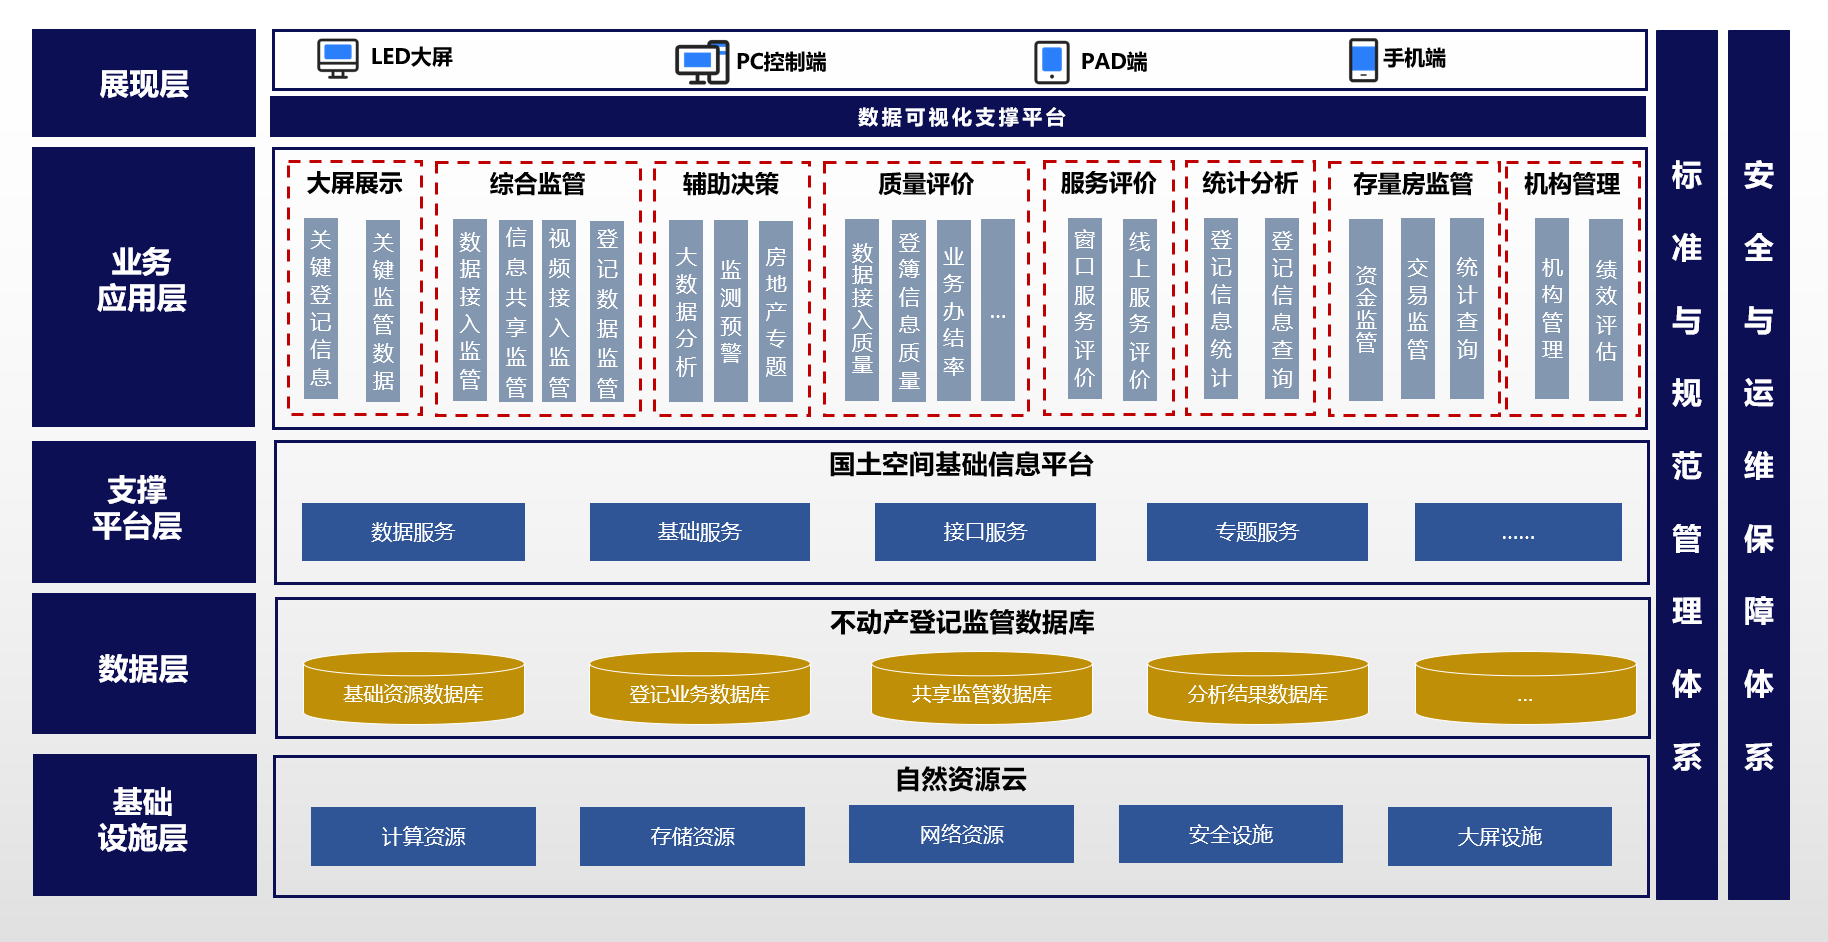
Task: Click the 基础资源数据库 cylinder
Action: 413,689
